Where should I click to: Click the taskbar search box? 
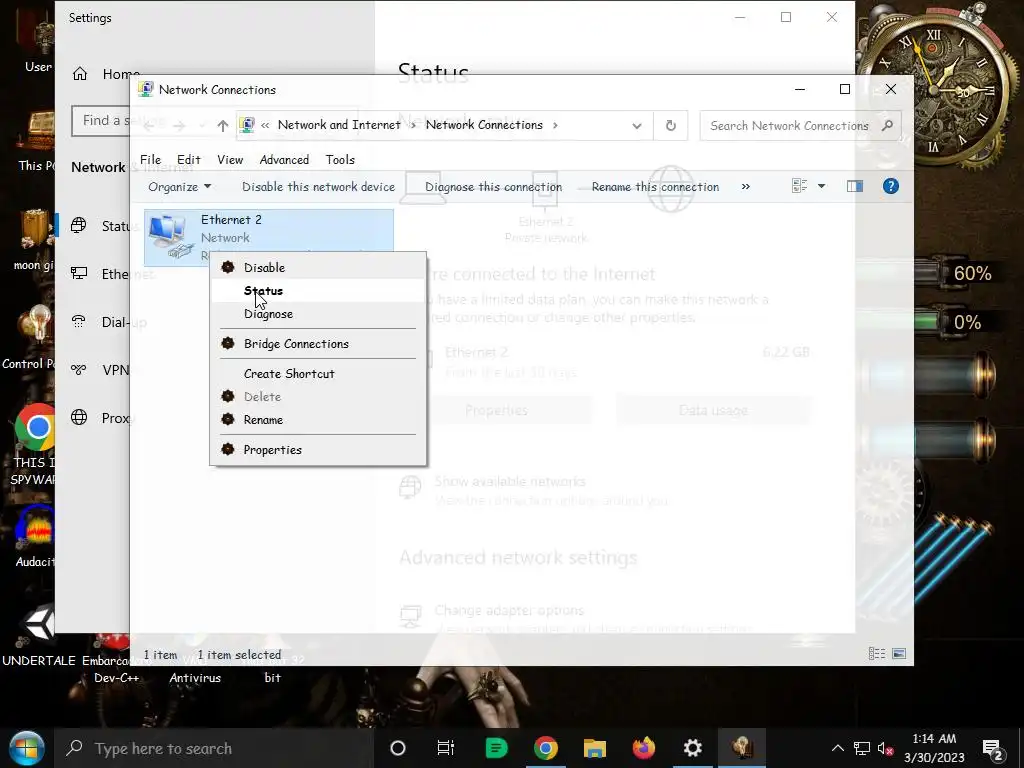coord(214,748)
